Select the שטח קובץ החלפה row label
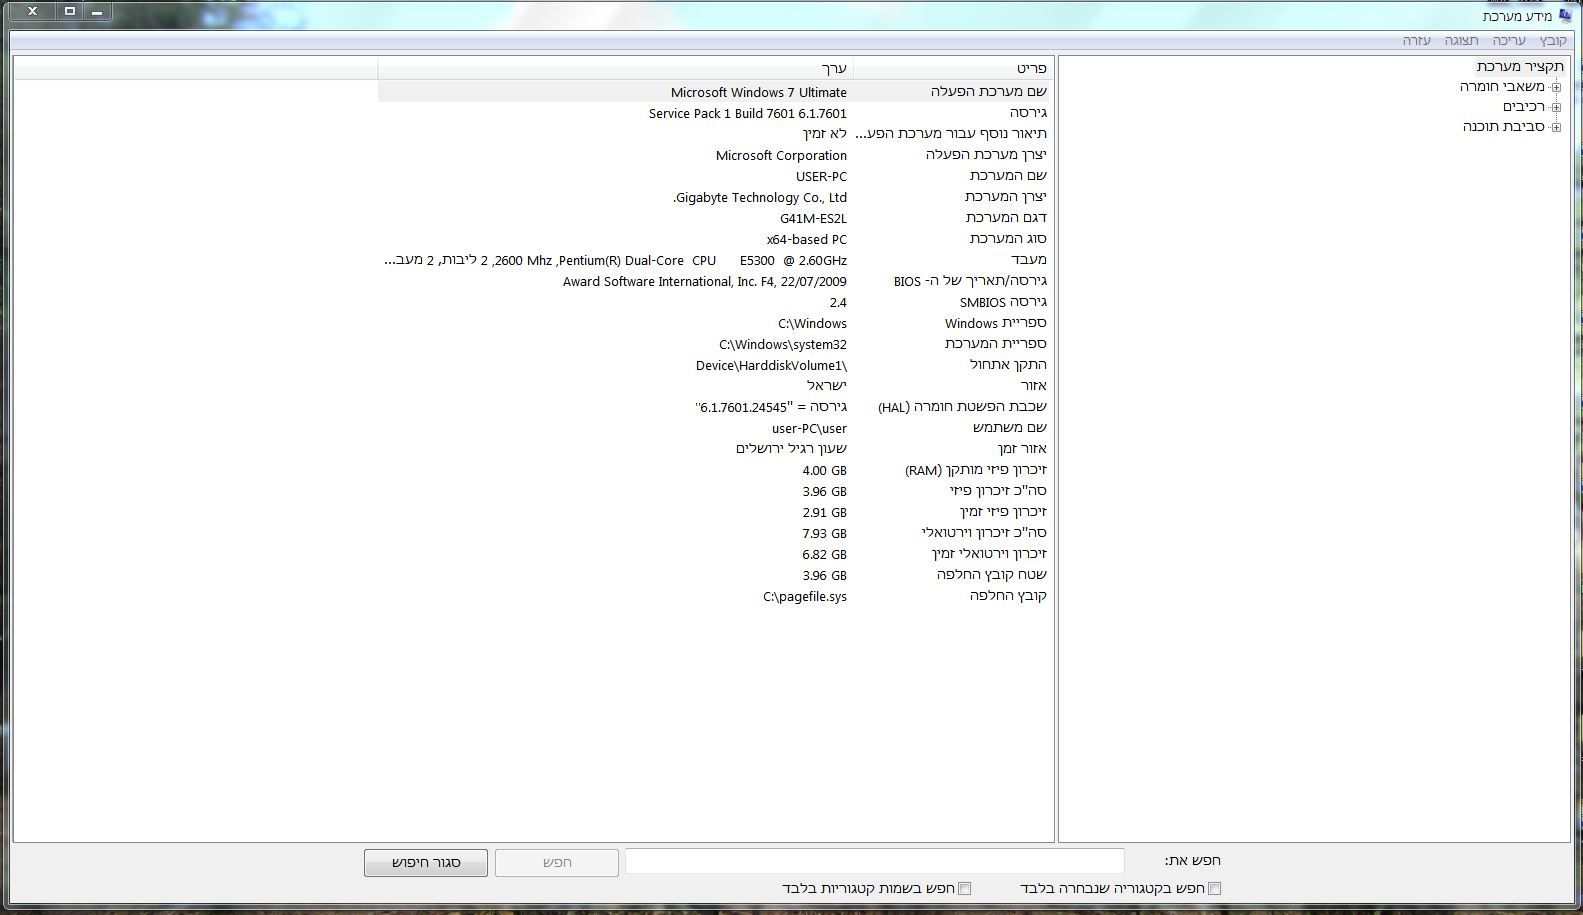Viewport: 1583px width, 915px height. pos(992,575)
